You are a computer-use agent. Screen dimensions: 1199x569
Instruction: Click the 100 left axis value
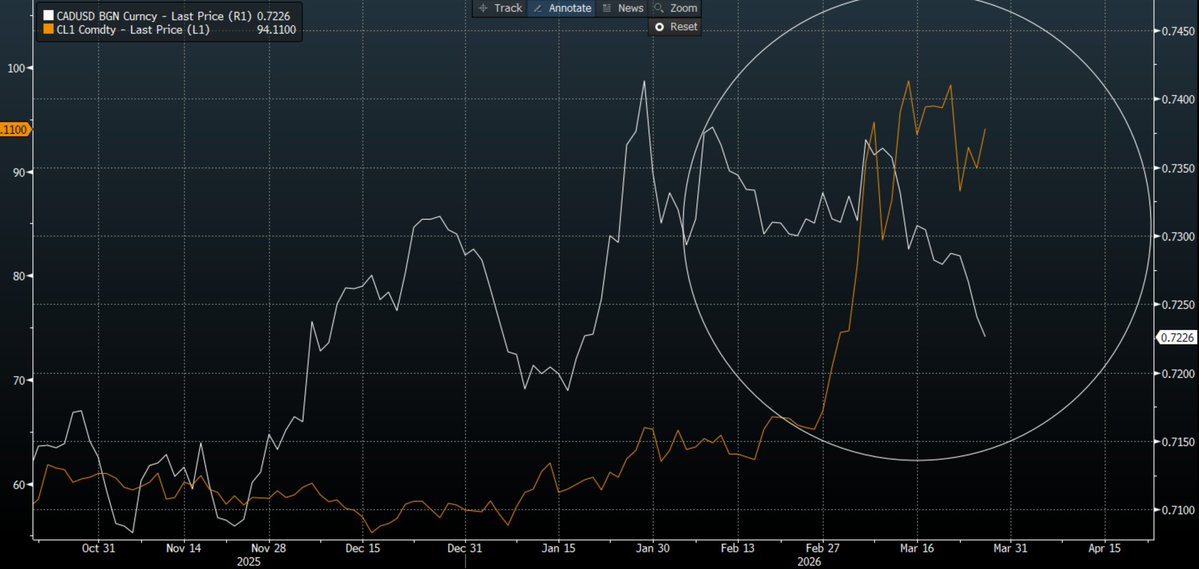pos(15,67)
